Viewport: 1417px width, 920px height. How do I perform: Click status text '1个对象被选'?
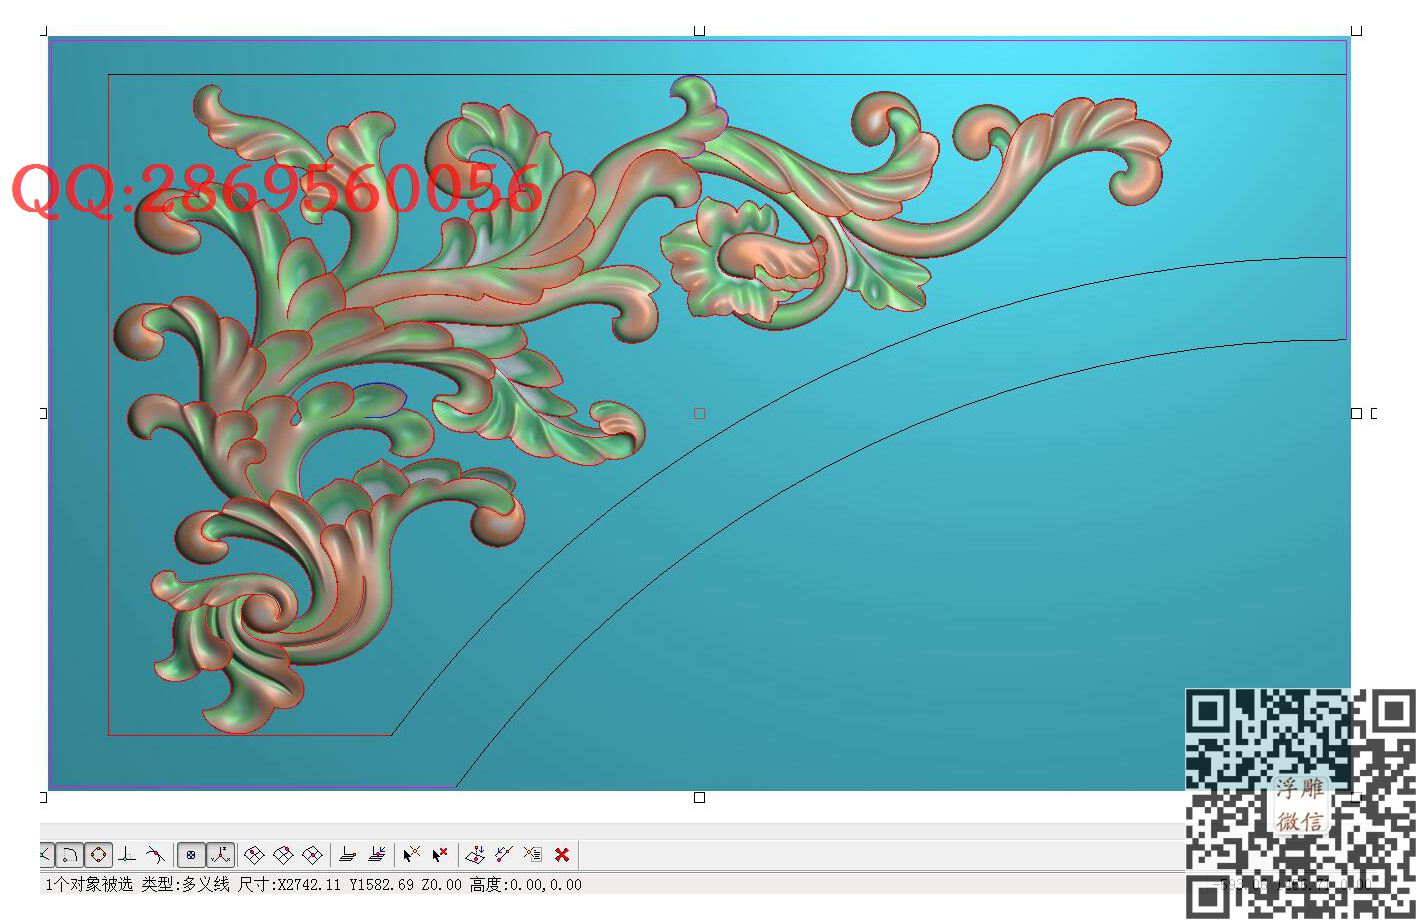coord(88,885)
